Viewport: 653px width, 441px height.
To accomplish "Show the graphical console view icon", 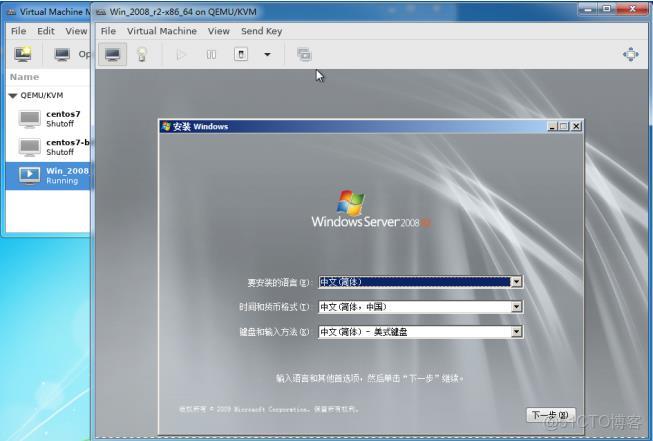I will (112, 54).
